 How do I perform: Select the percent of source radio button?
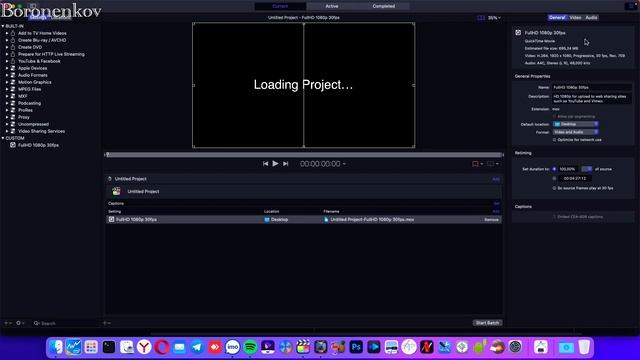point(554,169)
